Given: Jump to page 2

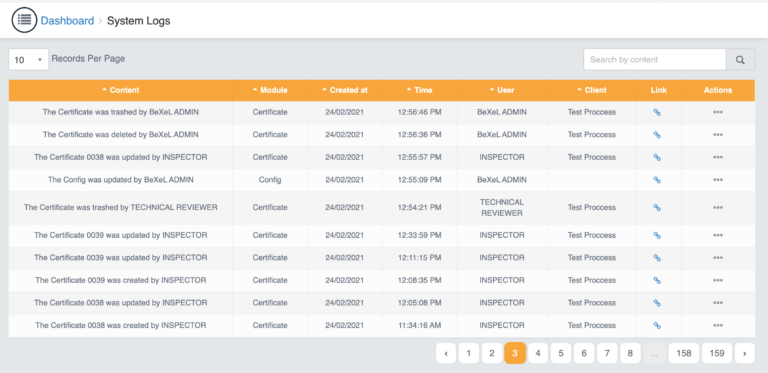Looking at the screenshot, I should (492, 353).
